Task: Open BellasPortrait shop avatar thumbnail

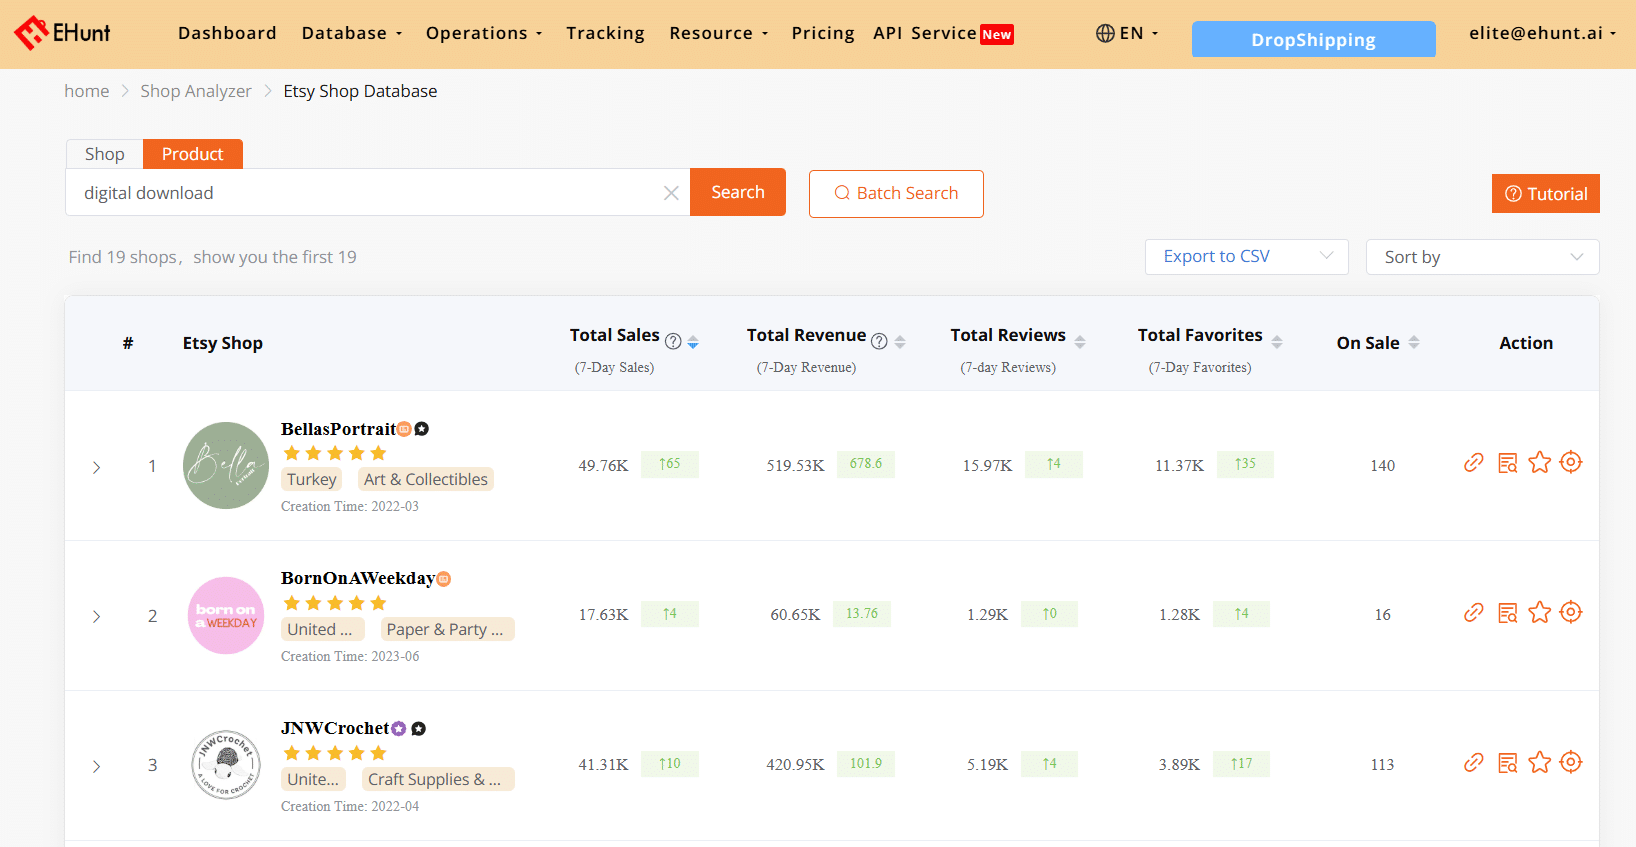Action: coord(226,465)
